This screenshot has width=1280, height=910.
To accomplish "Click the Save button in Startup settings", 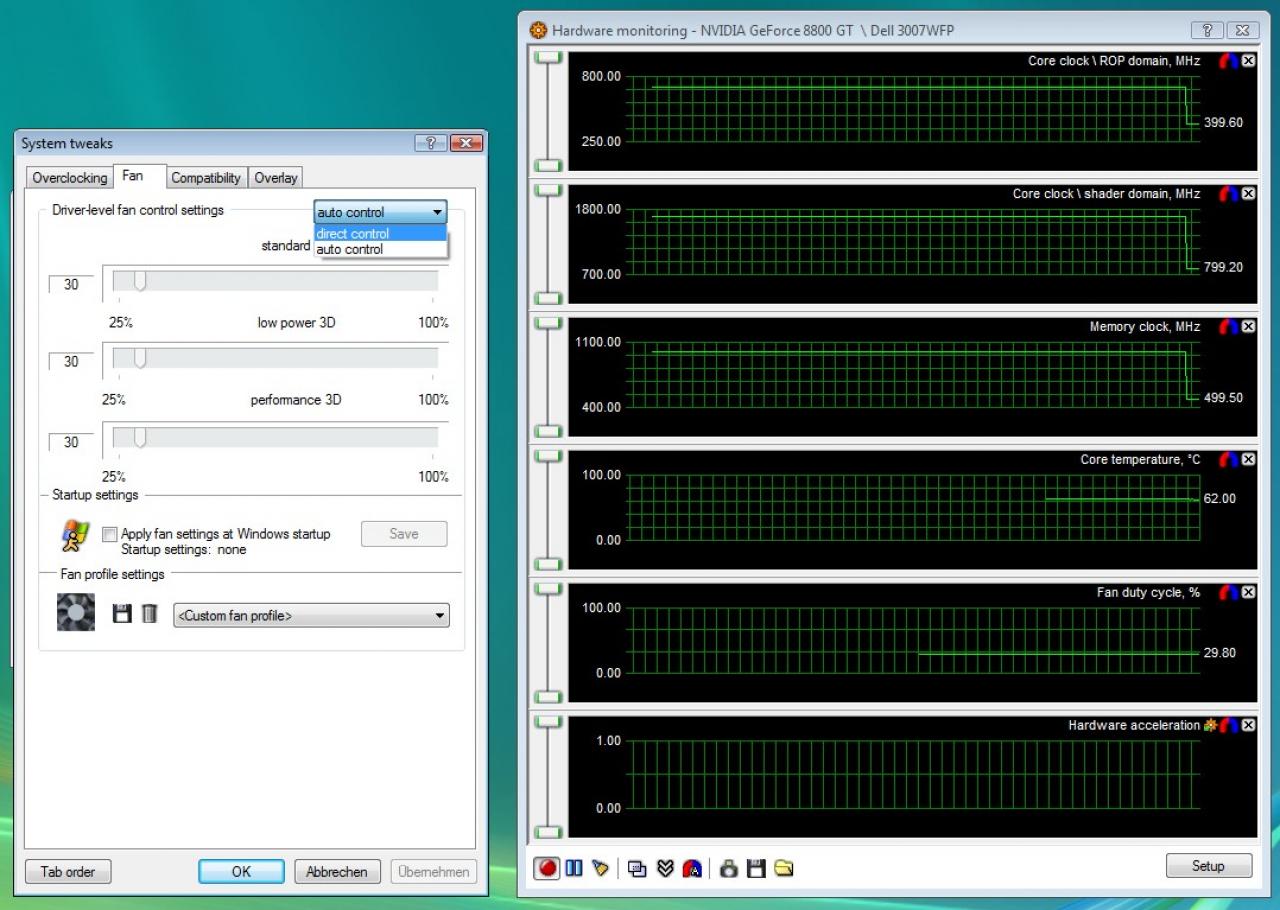I will click(404, 534).
